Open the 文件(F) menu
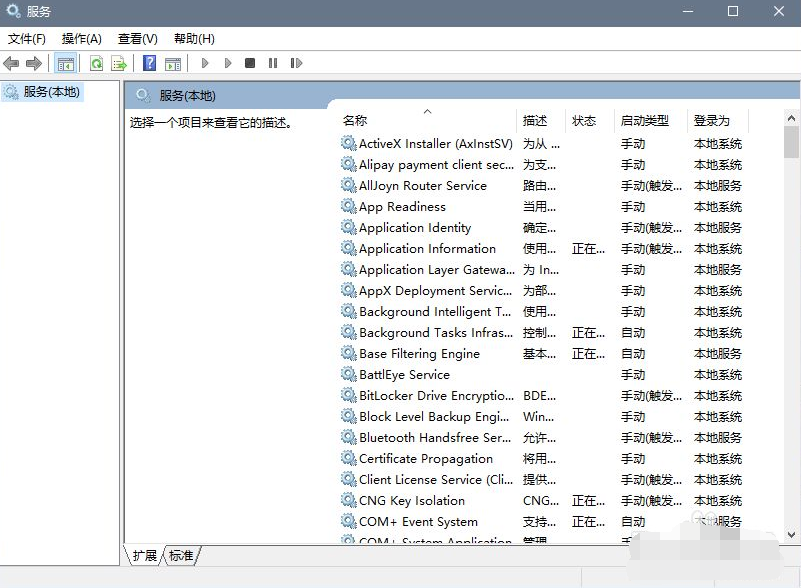 (x=27, y=39)
